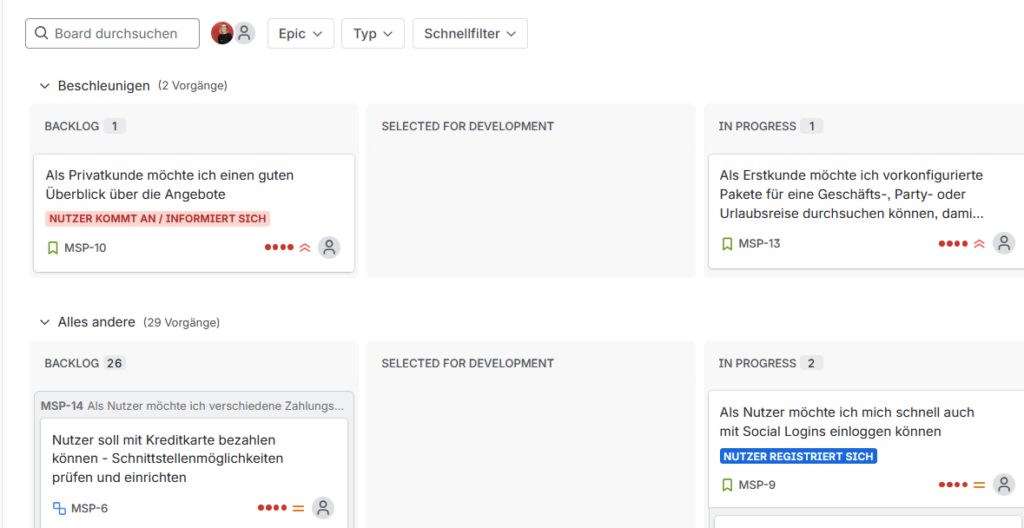Viewport: 1024px width, 528px height.
Task: Click the subtask icon on MSP-6
Action: pos(59,508)
